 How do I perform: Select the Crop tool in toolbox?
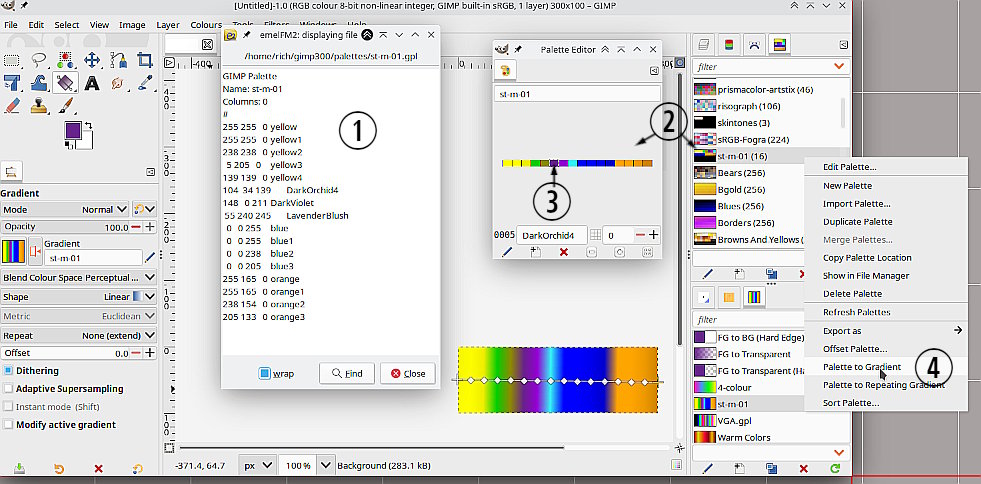click(144, 60)
